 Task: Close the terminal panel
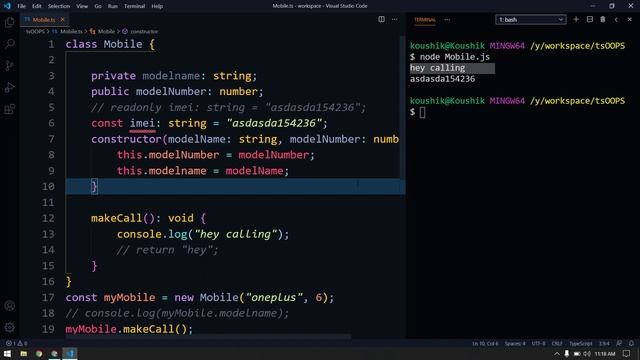[629, 19]
